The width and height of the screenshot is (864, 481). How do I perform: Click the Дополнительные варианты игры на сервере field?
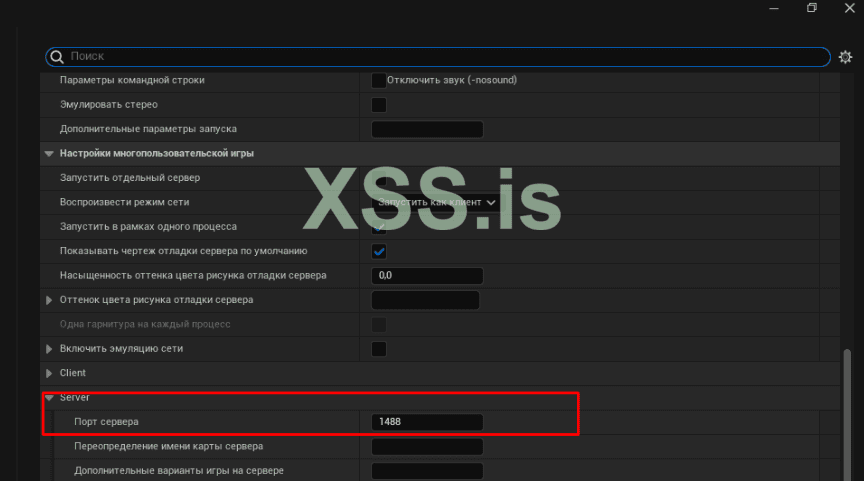(427, 471)
